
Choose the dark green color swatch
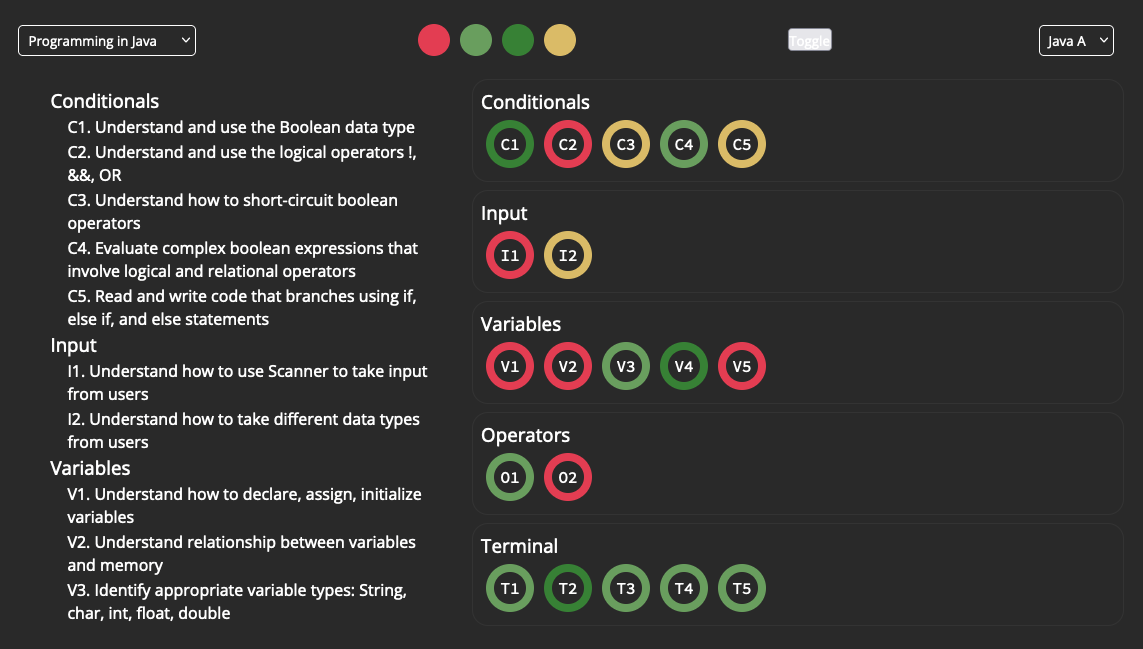[x=518, y=40]
